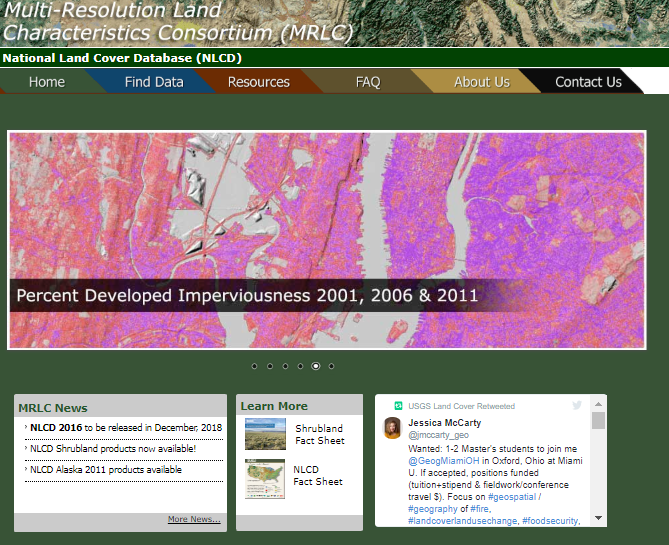Click the Percent Developed Imperviousness banner image

click(327, 240)
